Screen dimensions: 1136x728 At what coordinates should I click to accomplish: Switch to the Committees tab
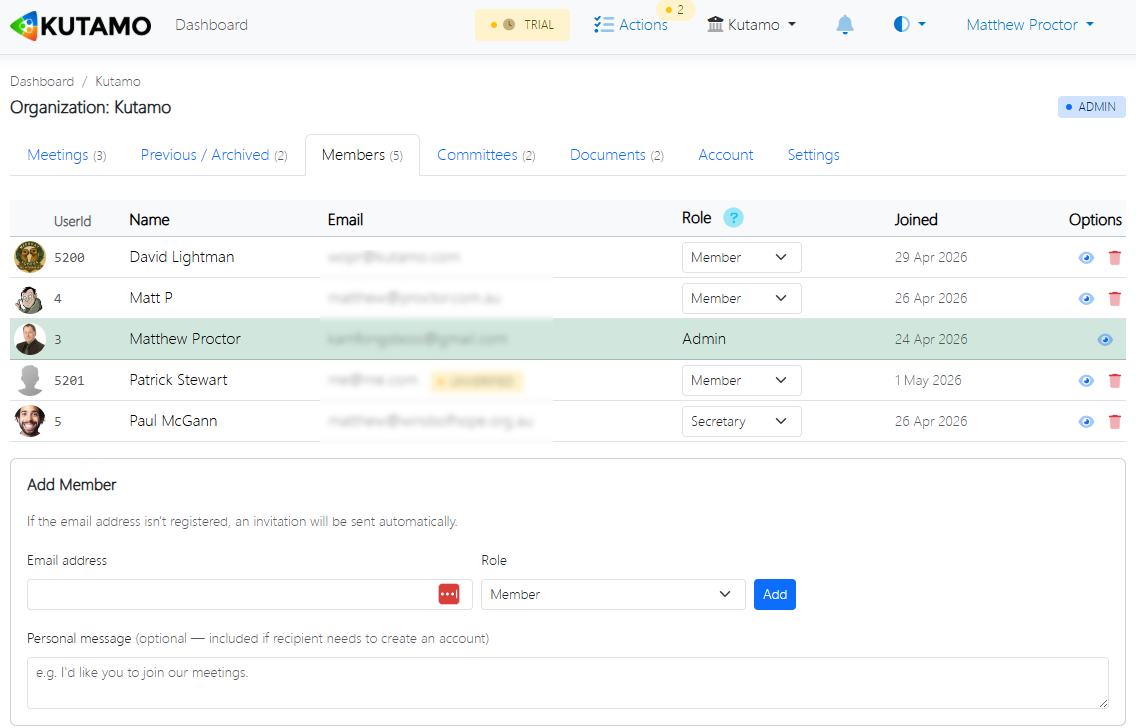tap(486, 155)
